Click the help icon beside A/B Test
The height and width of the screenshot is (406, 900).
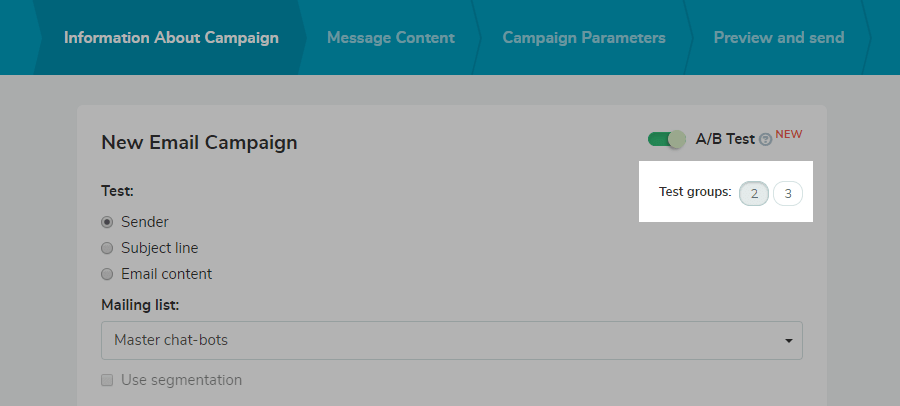pyautogui.click(x=766, y=140)
